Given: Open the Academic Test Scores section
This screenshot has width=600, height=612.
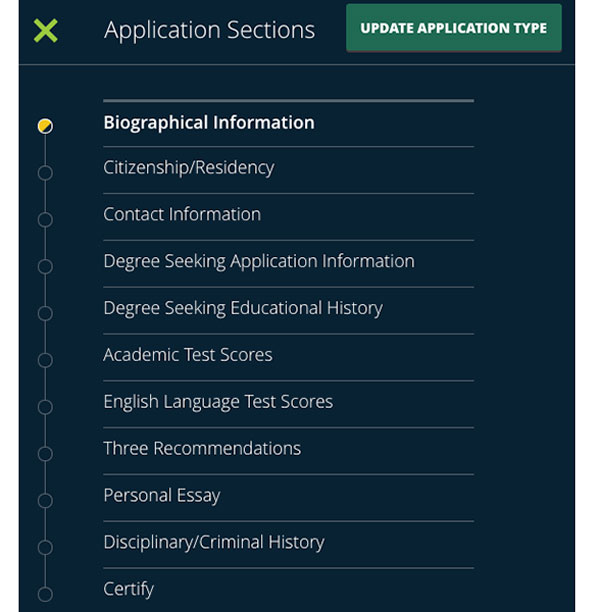Looking at the screenshot, I should pos(188,355).
